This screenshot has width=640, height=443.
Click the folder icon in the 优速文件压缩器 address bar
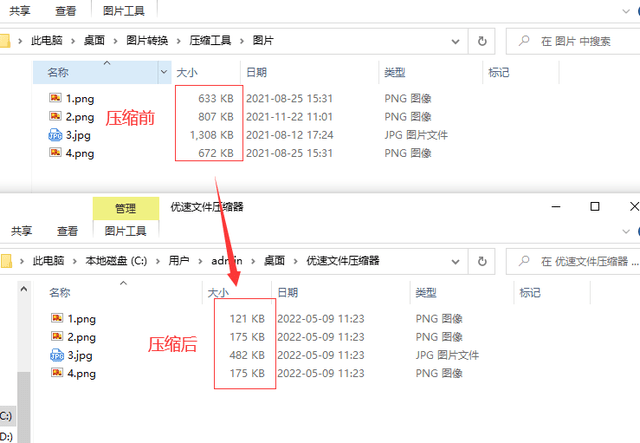6,261
